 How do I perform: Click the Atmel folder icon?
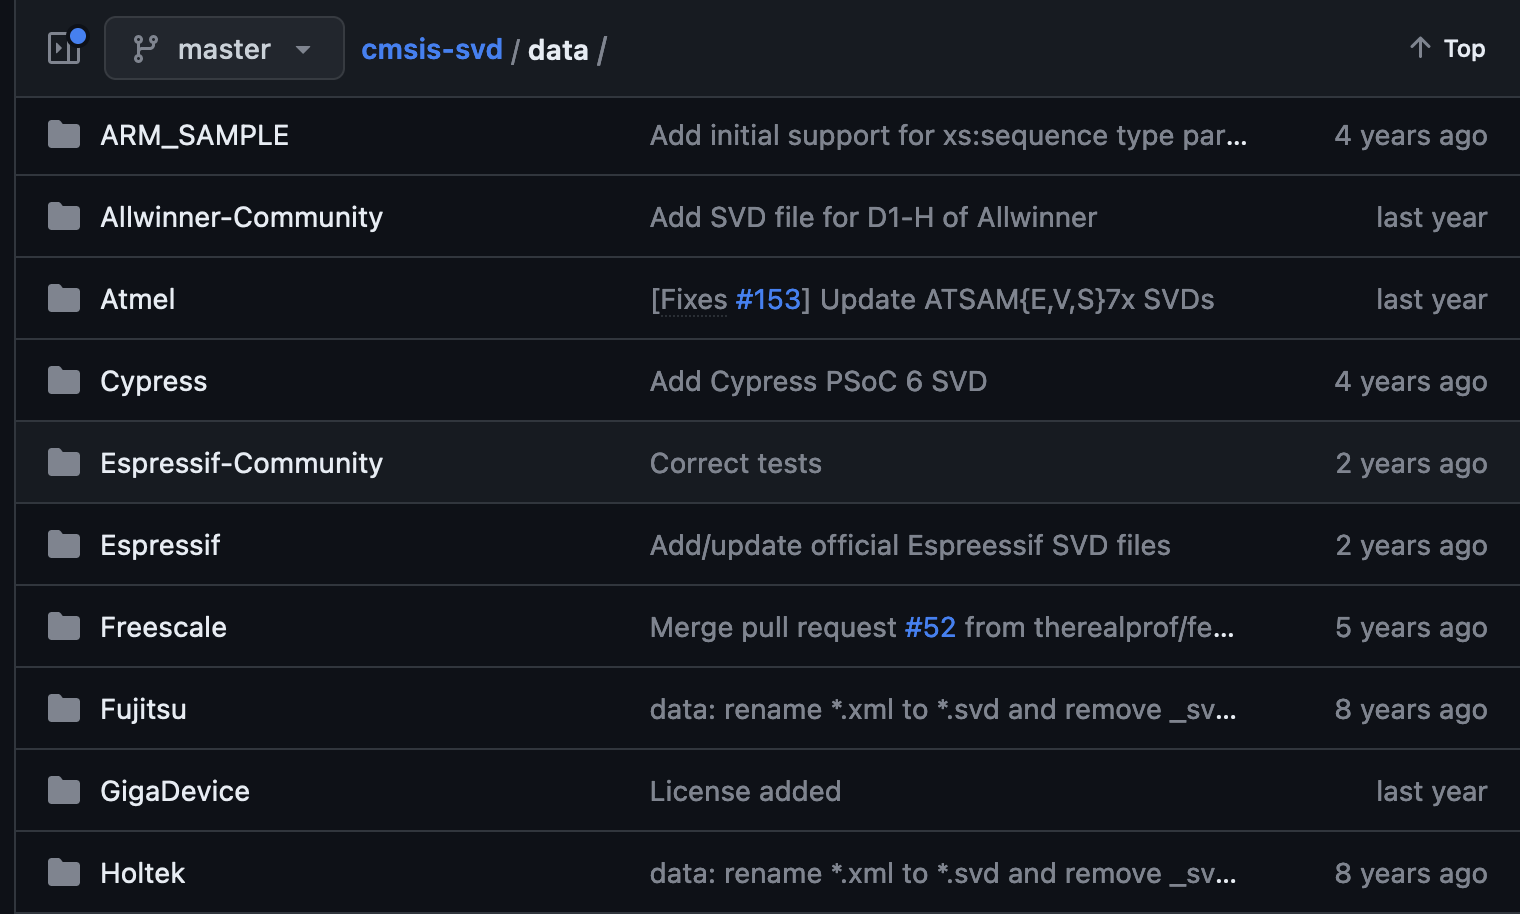tap(64, 299)
